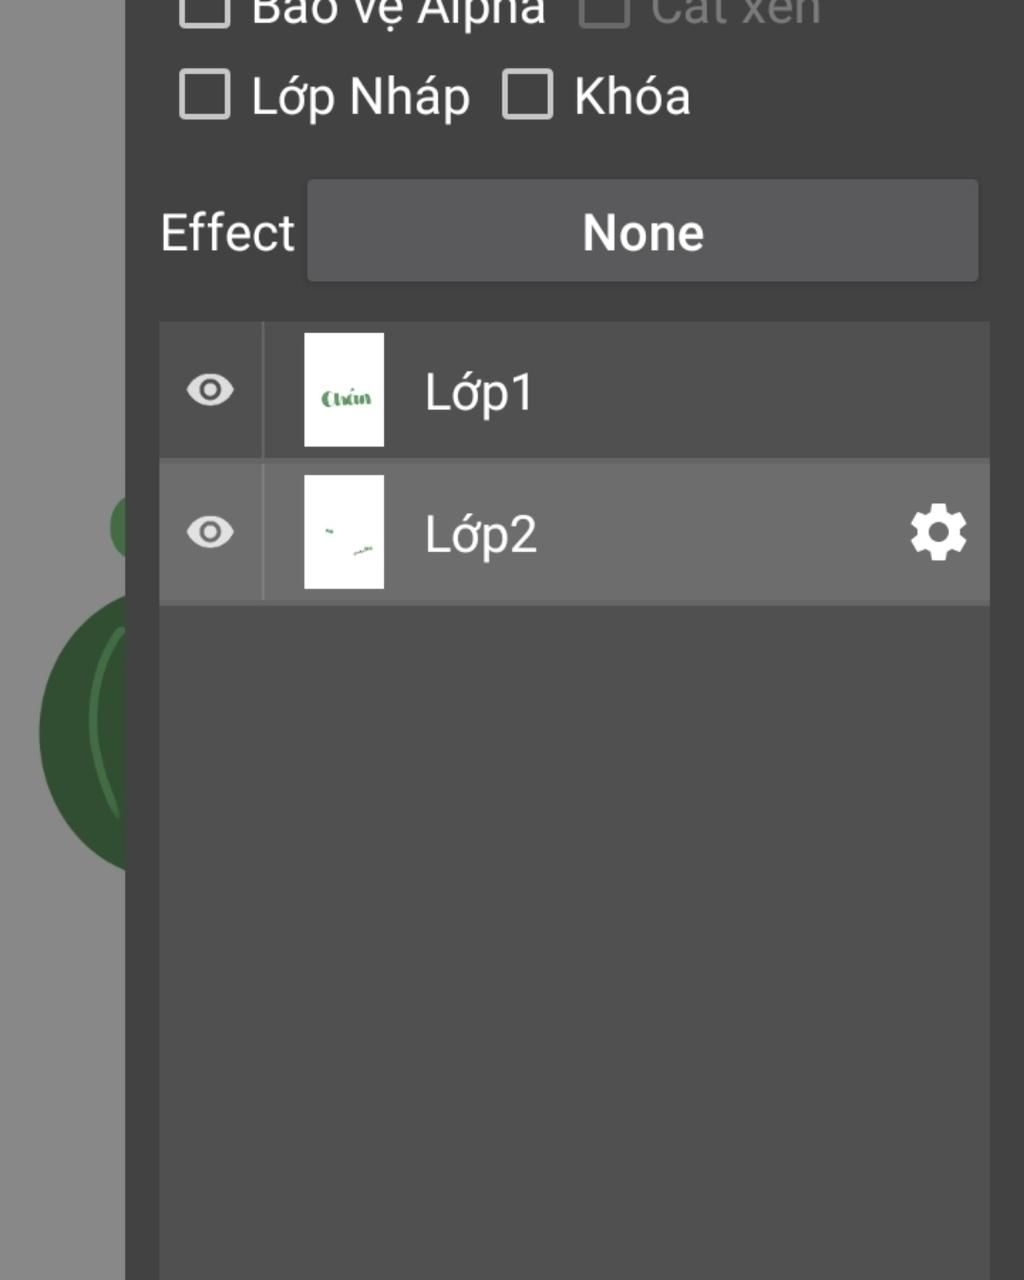Open the Effect None dropdown
Viewport: 1024px width, 1280px height.
[642, 231]
